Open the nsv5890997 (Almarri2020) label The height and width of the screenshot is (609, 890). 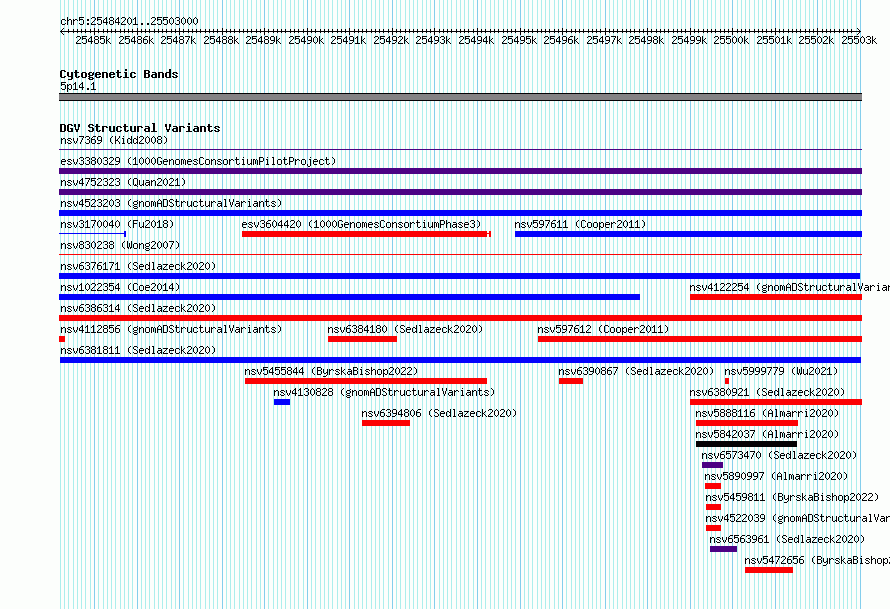(x=776, y=476)
